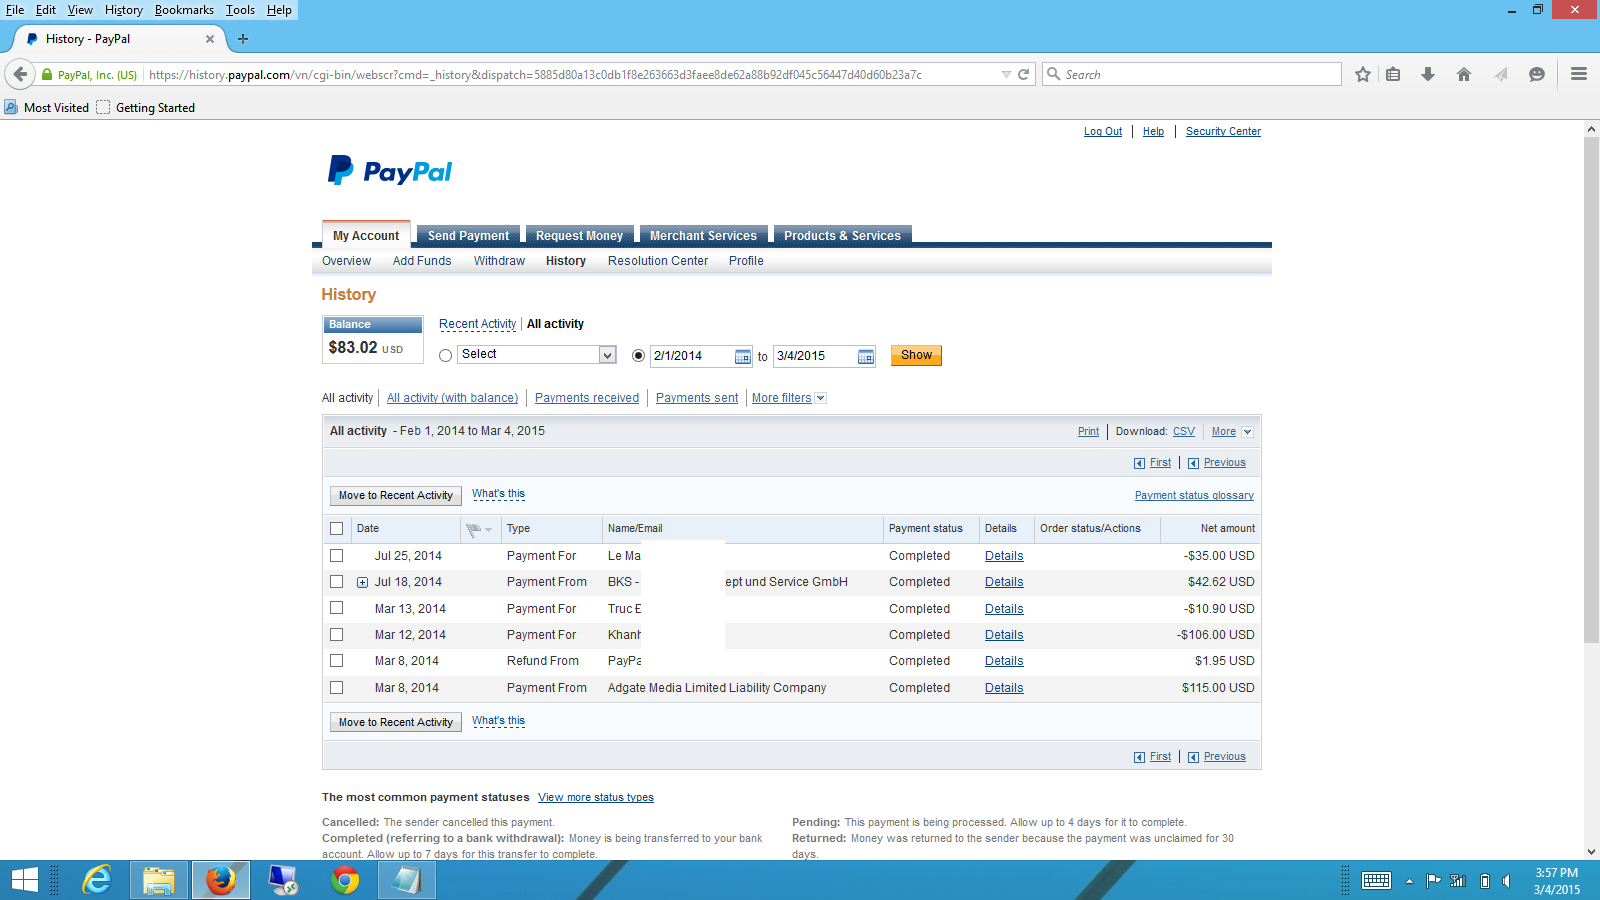Check the Mar 12, 2014 transaction checkbox
The image size is (1600, 900).
pos(336,635)
